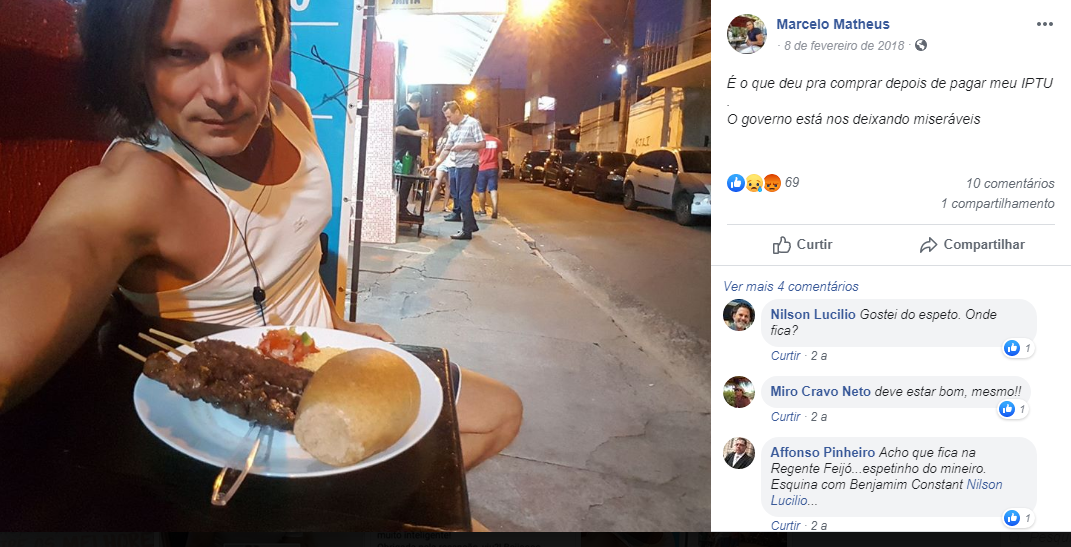Expand Ver mais 4 comentários

pyautogui.click(x=791, y=286)
